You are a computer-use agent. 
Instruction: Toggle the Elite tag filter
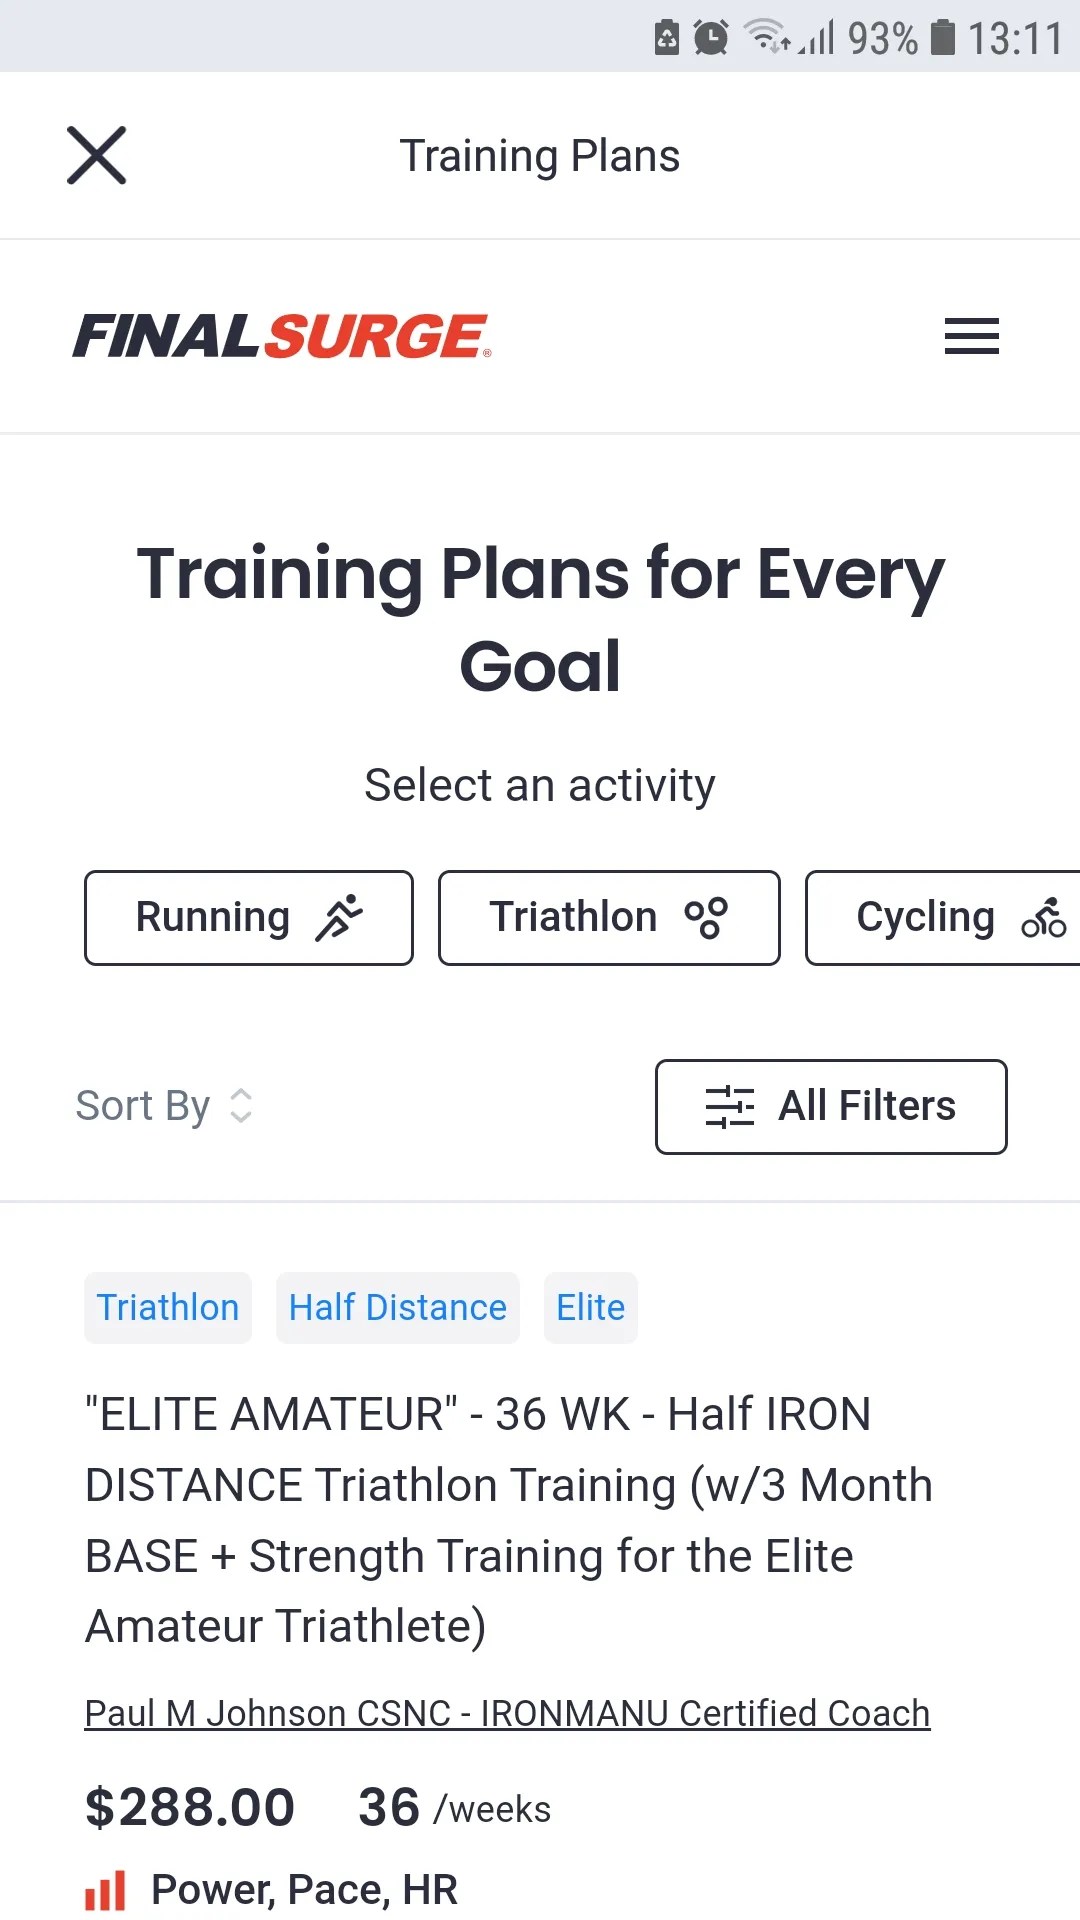[x=590, y=1307]
